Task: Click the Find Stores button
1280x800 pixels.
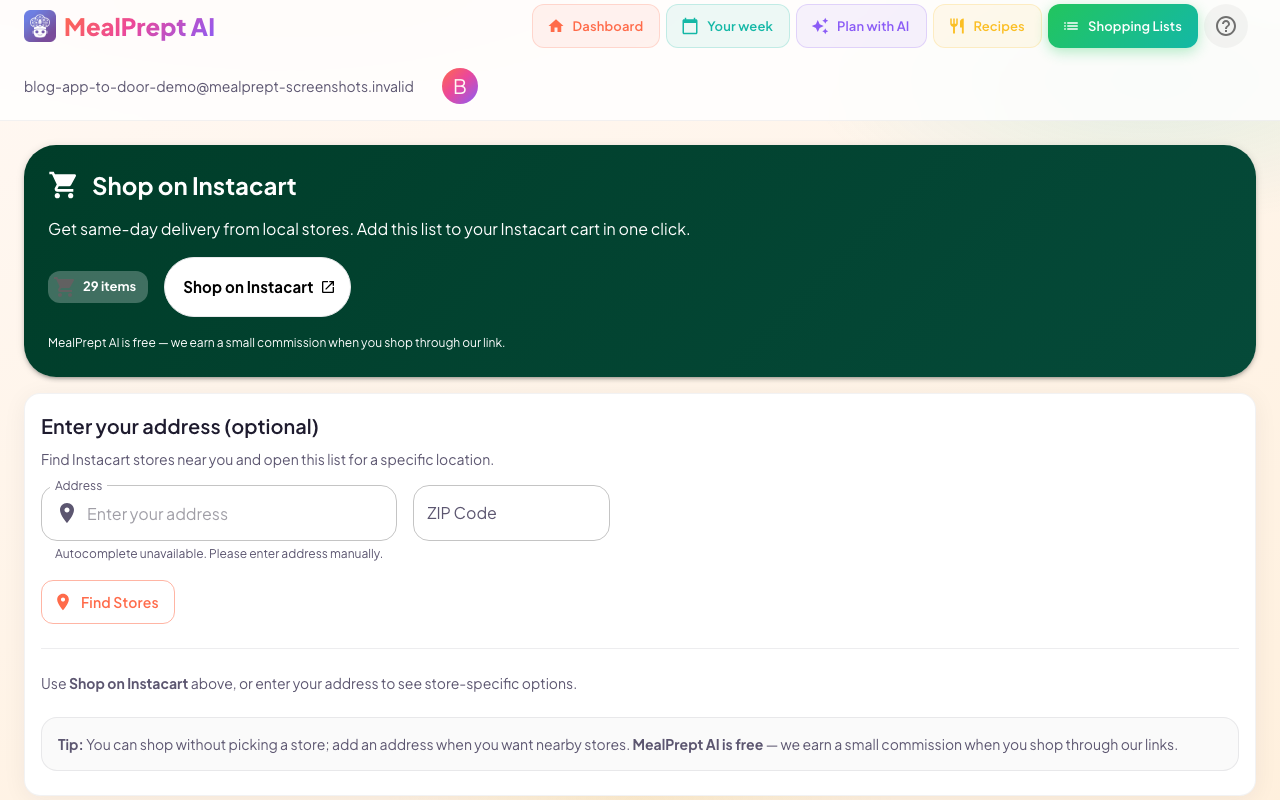Action: [108, 602]
